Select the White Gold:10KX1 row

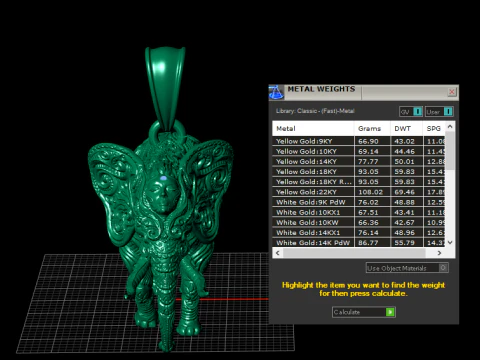pos(359,212)
